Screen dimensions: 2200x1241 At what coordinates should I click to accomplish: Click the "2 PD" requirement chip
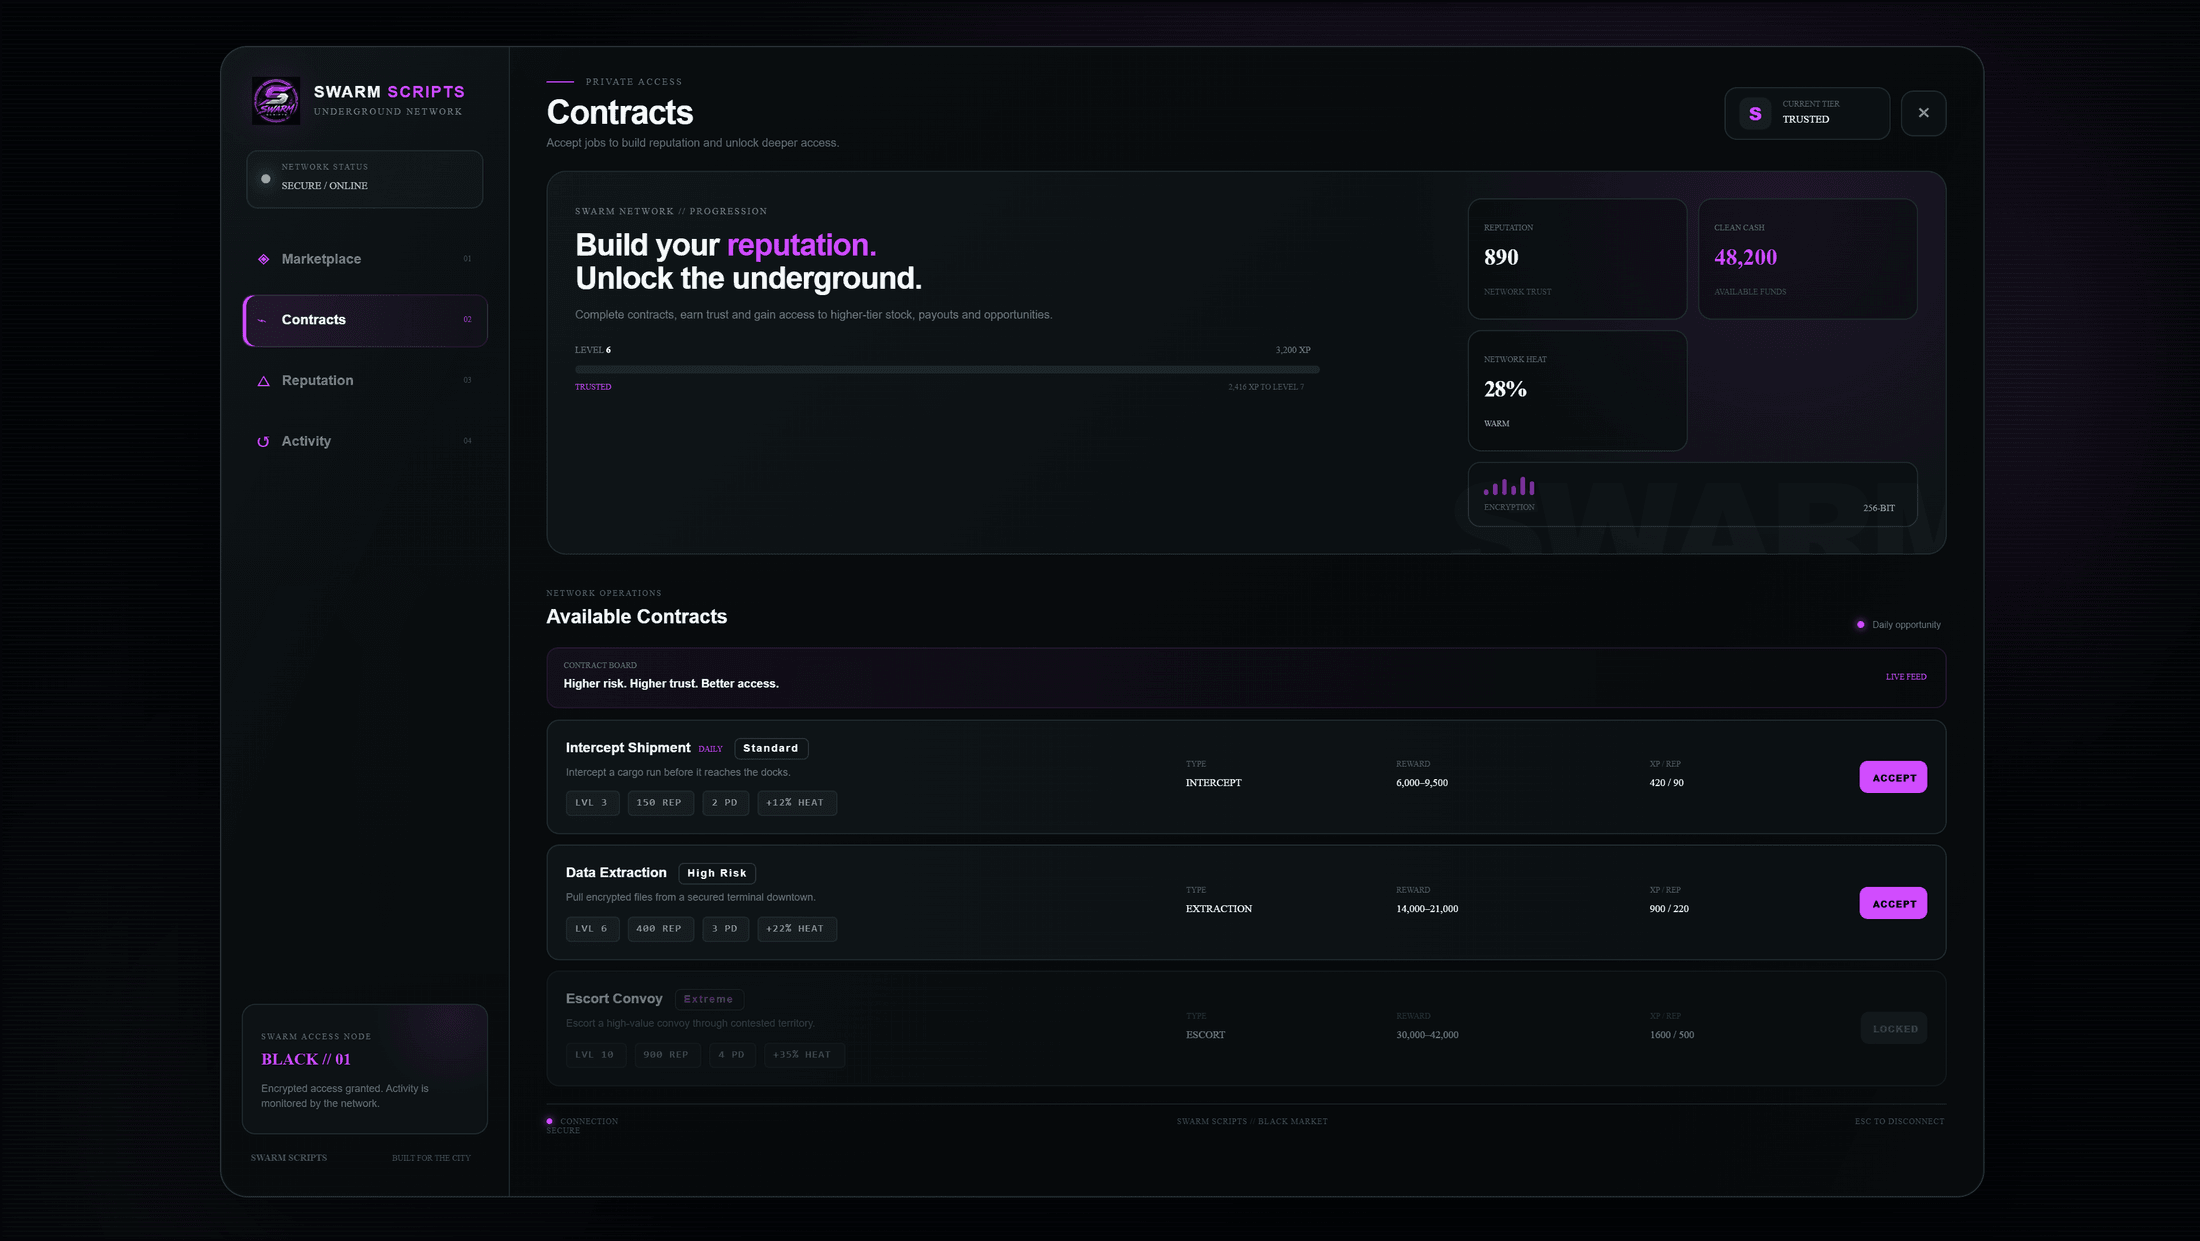[725, 803]
